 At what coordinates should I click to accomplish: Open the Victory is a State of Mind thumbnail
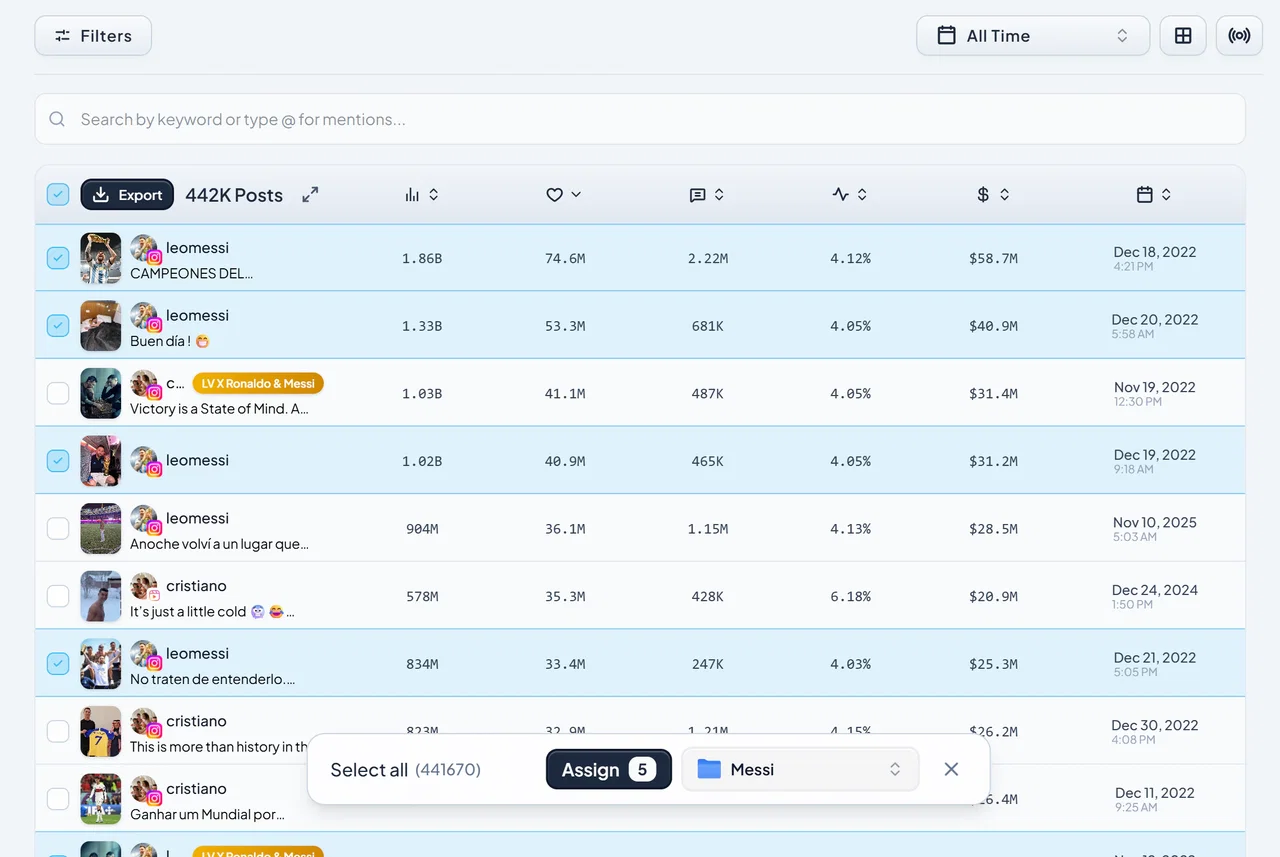101,393
